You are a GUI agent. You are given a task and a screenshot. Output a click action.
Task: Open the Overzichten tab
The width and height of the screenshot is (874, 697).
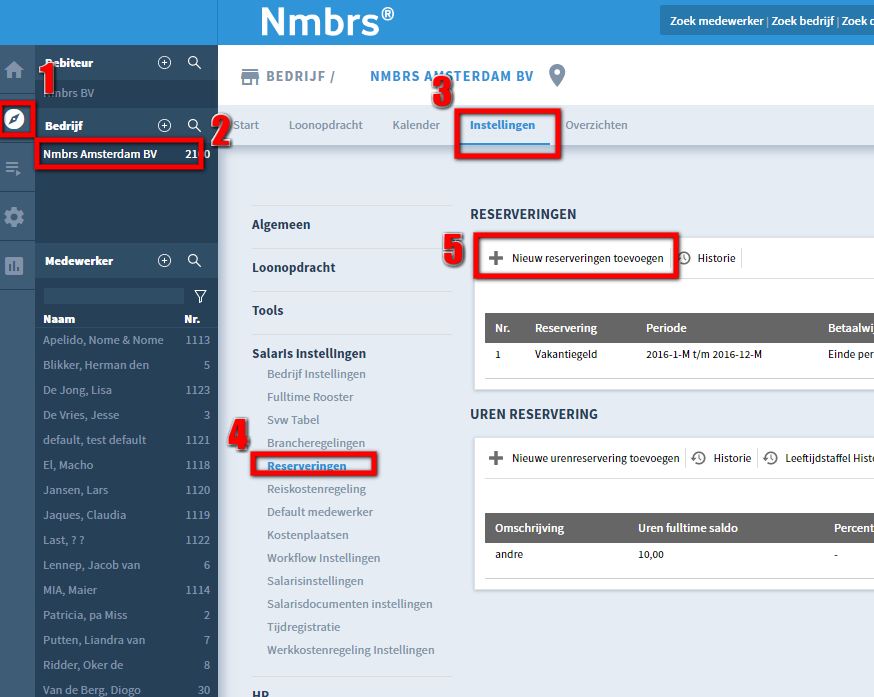click(596, 125)
